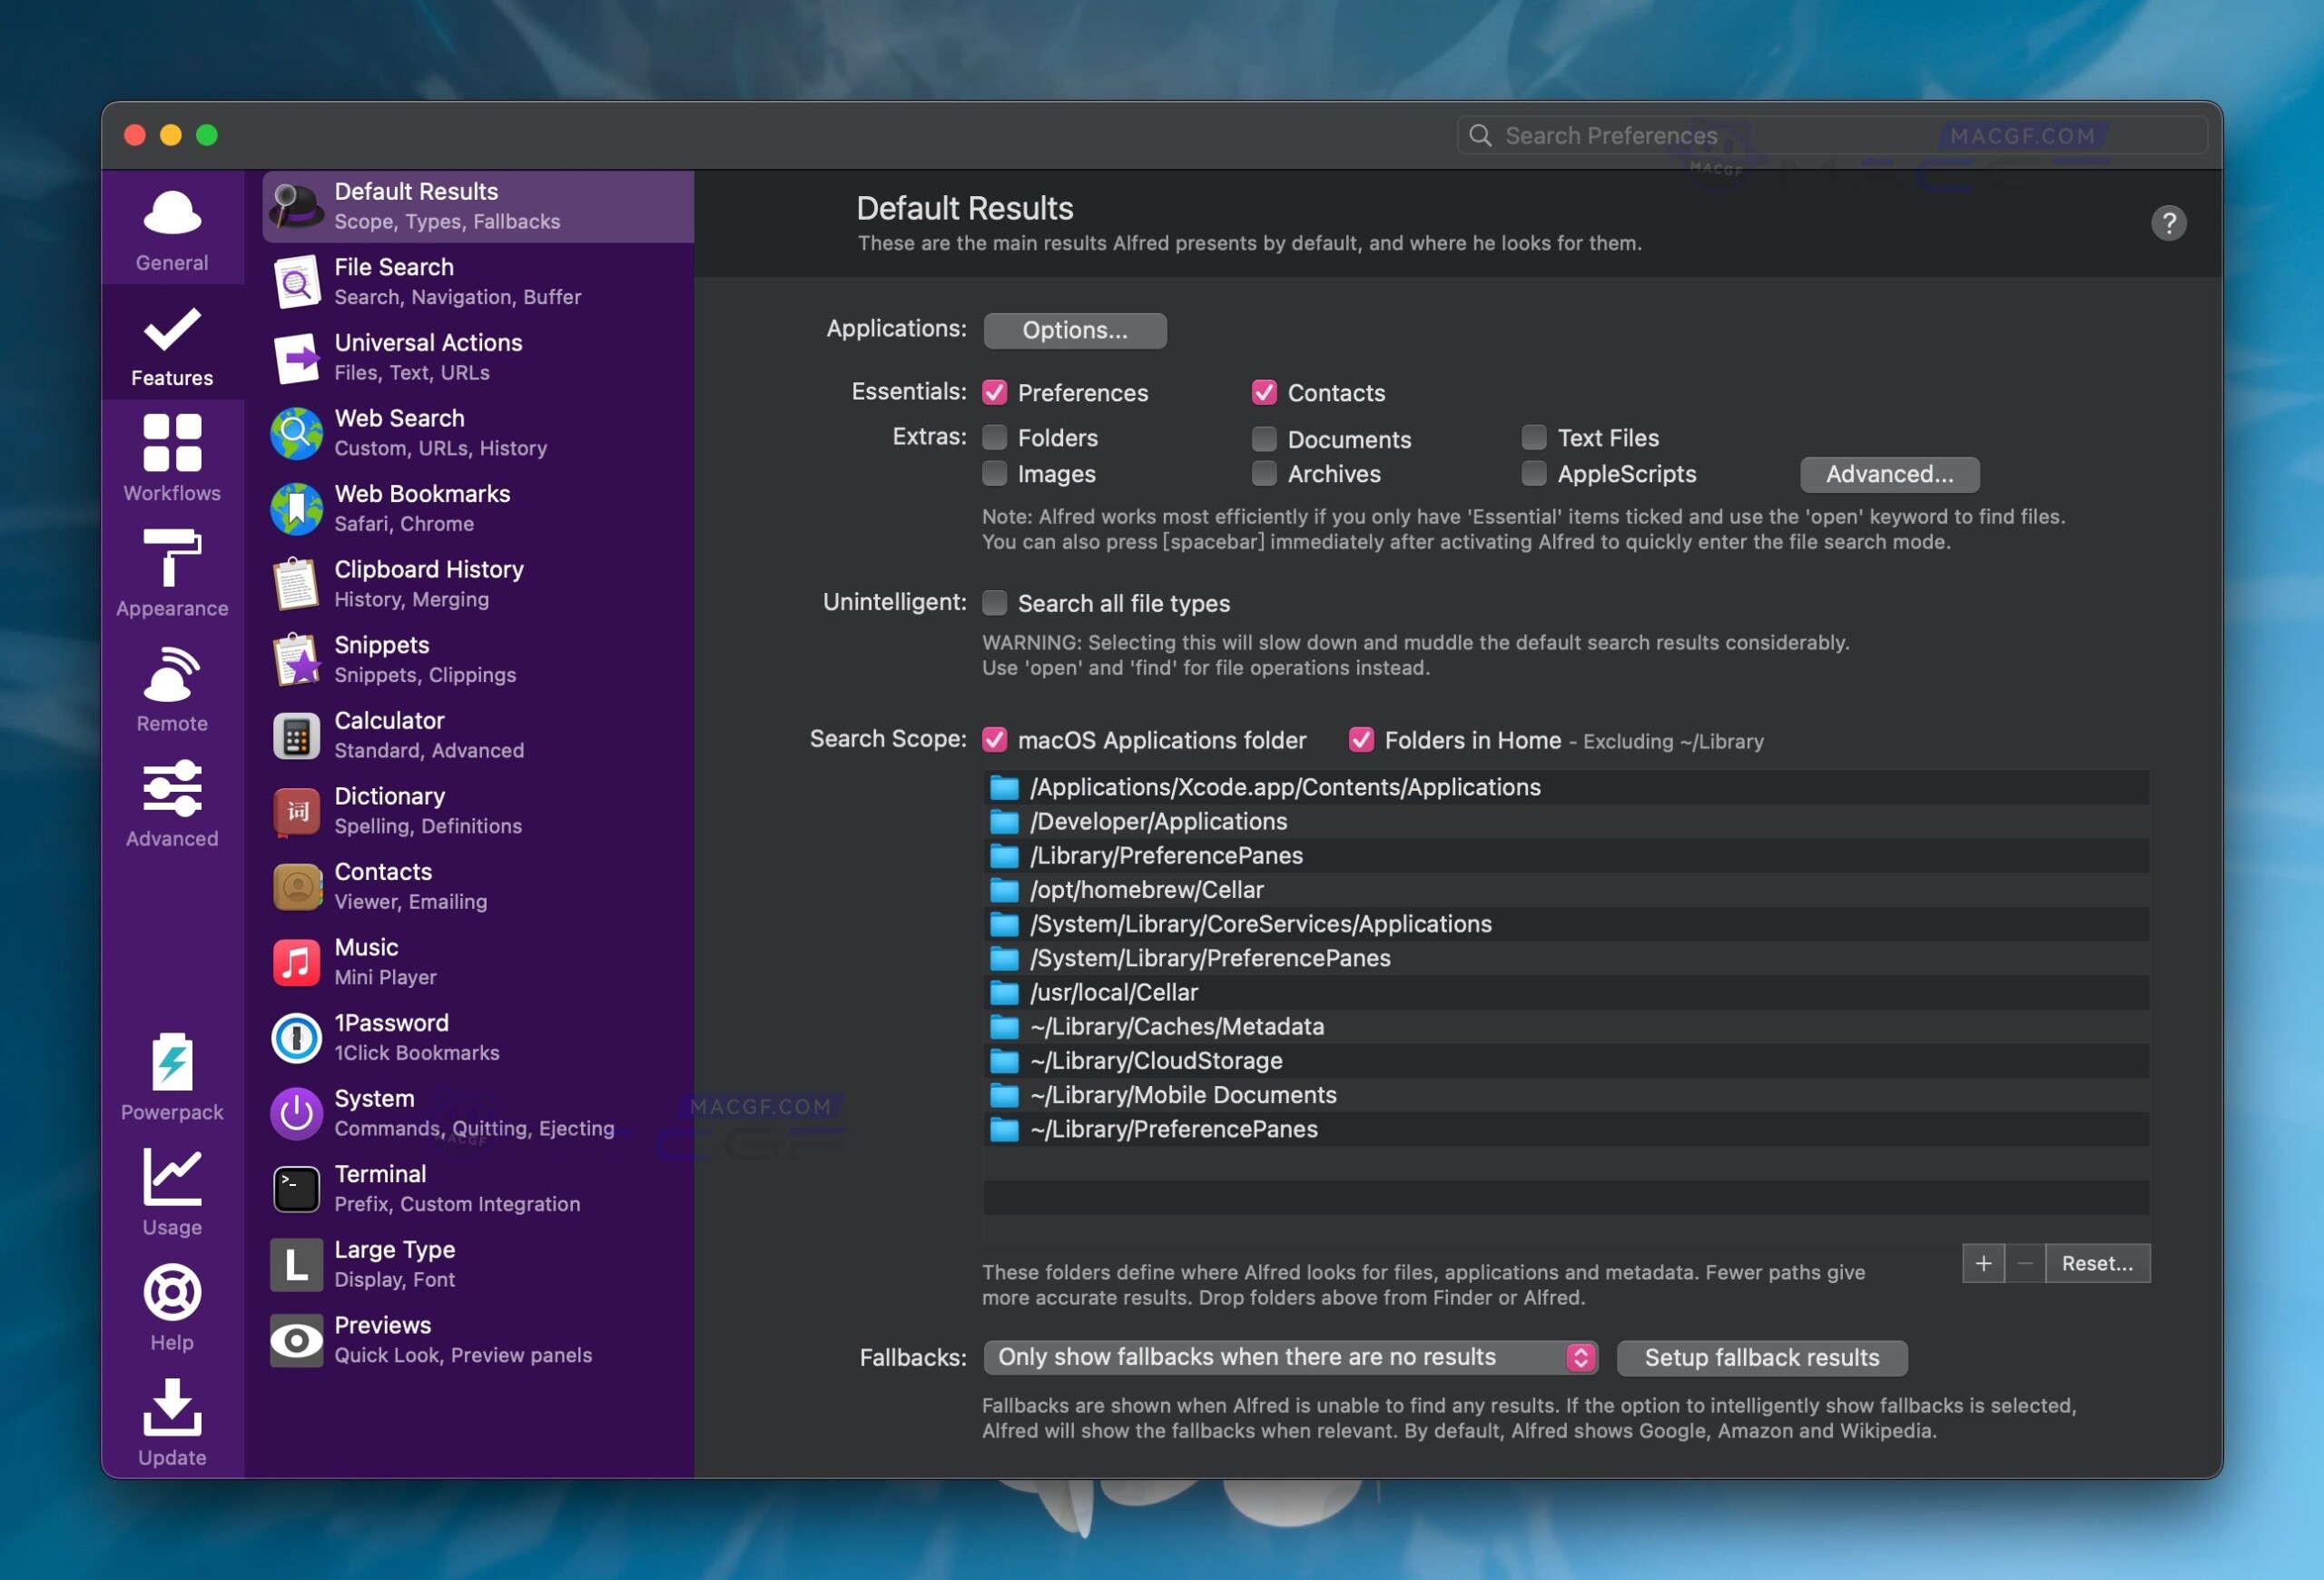Open the Usage chart icon
This screenshot has width=2324, height=1580.
[172, 1177]
